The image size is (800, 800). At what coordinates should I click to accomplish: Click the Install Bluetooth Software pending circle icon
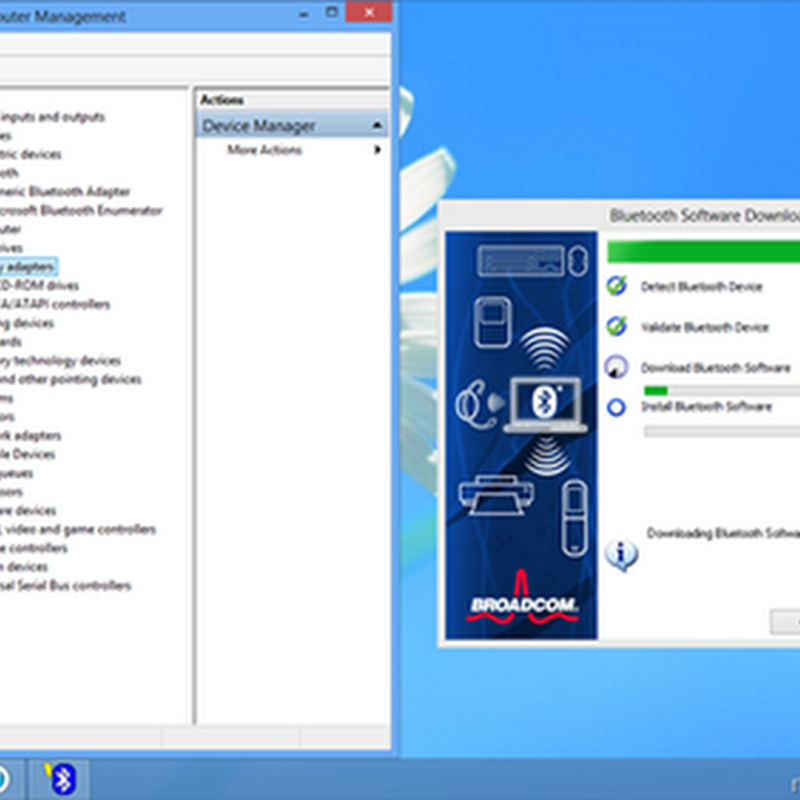pyautogui.click(x=616, y=407)
